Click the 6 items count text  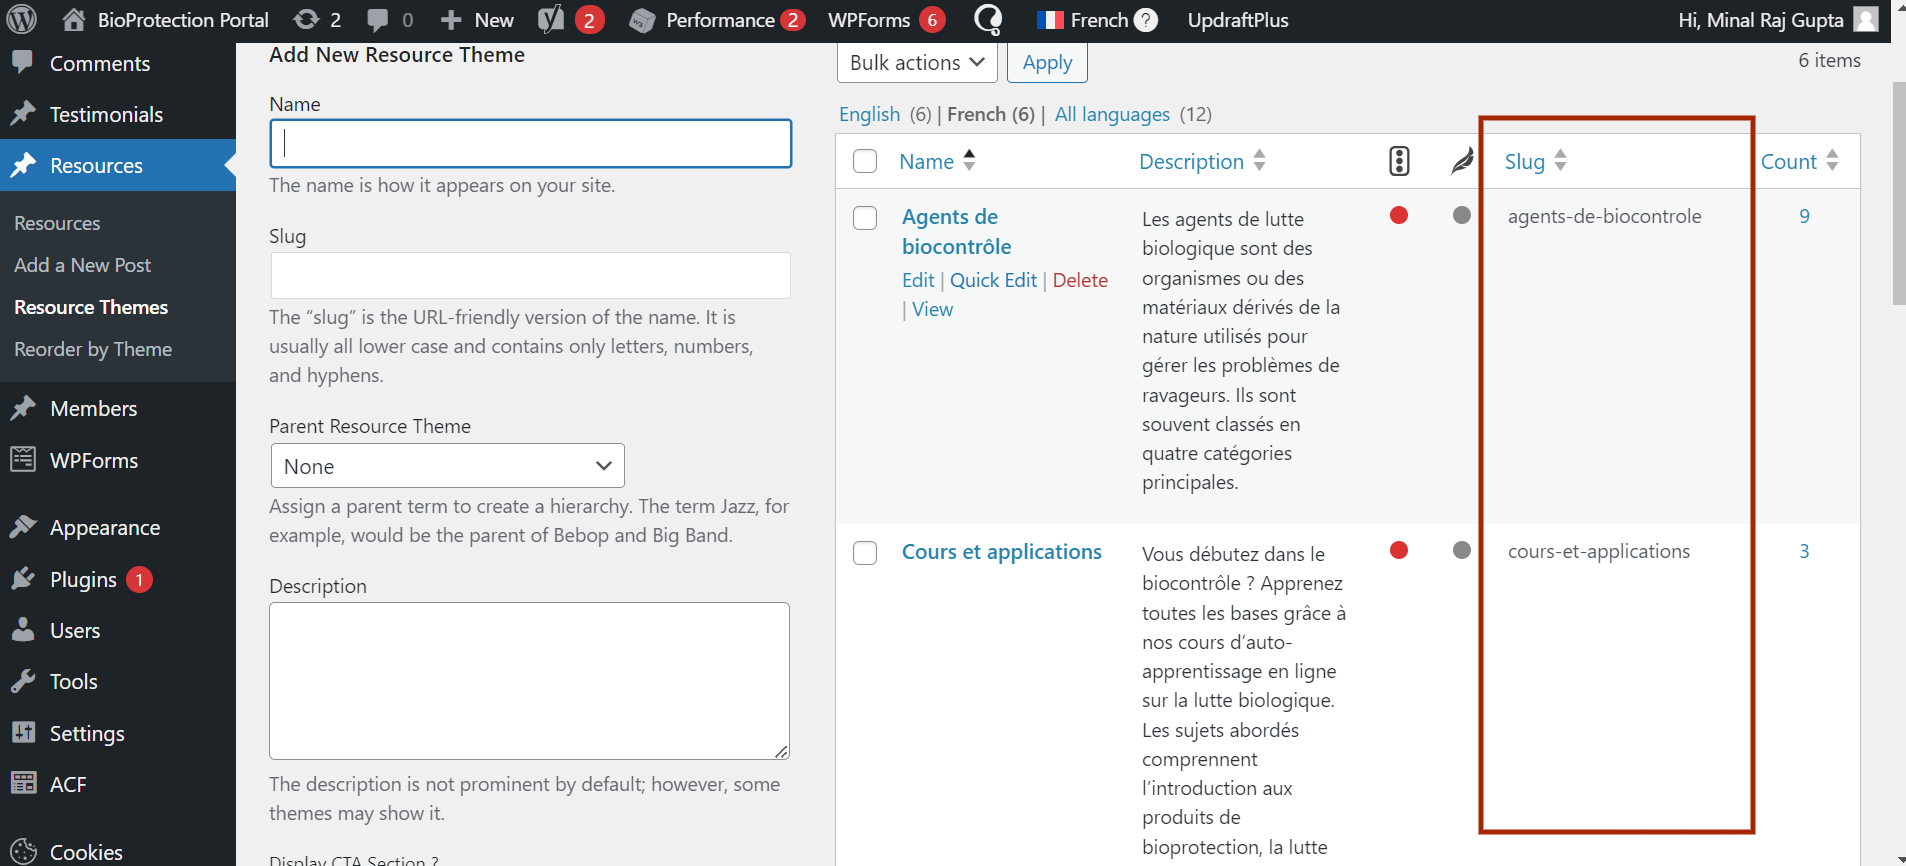[x=1829, y=60]
